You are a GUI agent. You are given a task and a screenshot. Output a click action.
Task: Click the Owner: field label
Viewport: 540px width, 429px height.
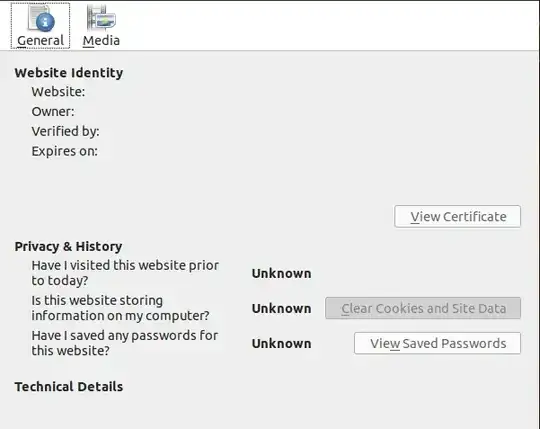53,112
